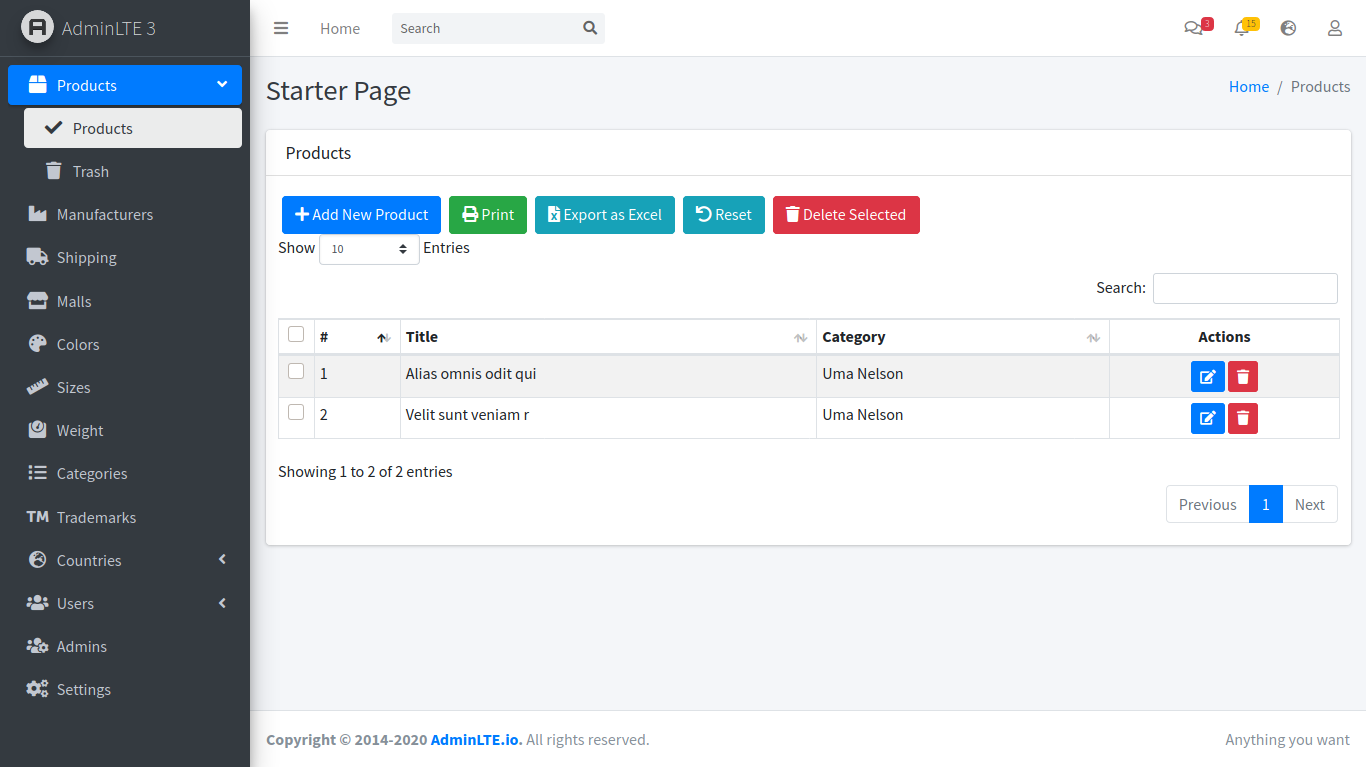
Task: Open the Show entries count dropdown
Action: 369,249
